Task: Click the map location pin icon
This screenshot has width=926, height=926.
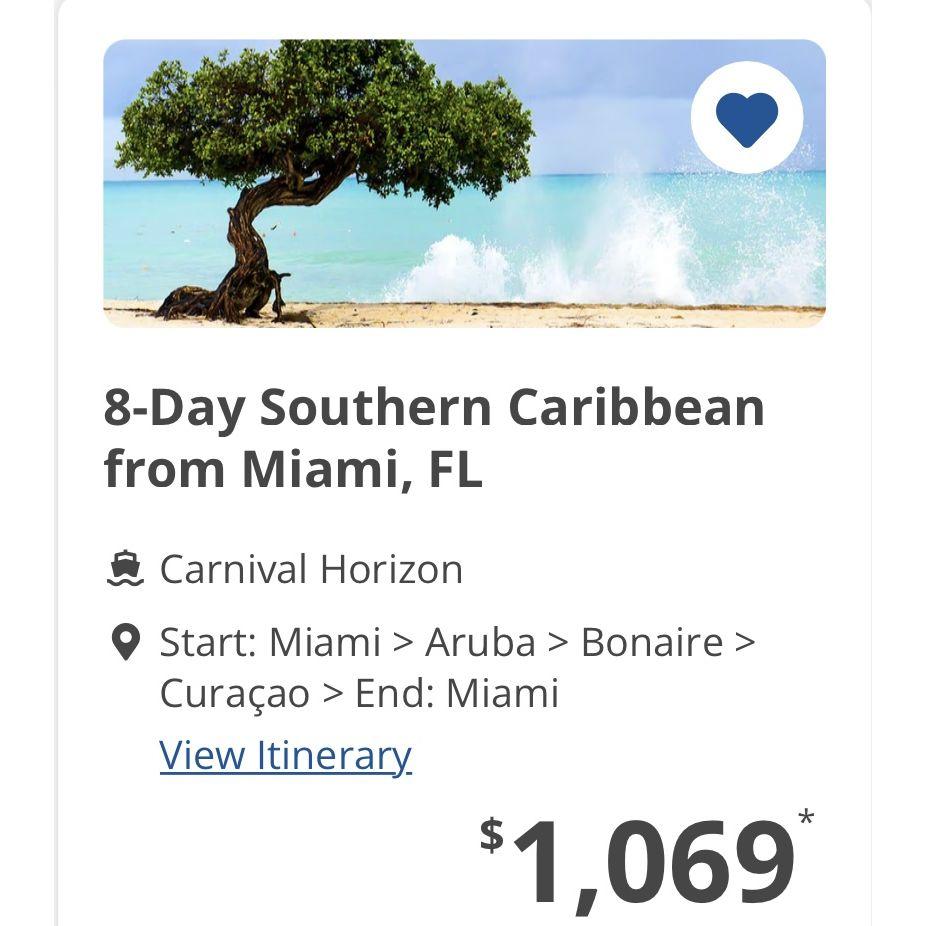Action: (125, 643)
